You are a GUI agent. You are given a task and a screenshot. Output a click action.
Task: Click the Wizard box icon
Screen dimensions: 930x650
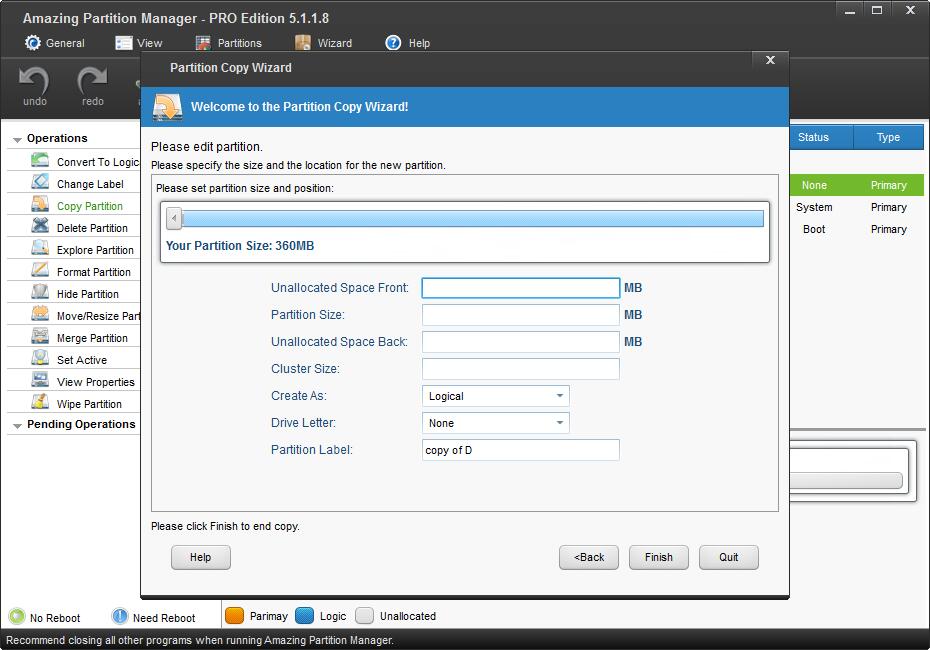pos(302,43)
